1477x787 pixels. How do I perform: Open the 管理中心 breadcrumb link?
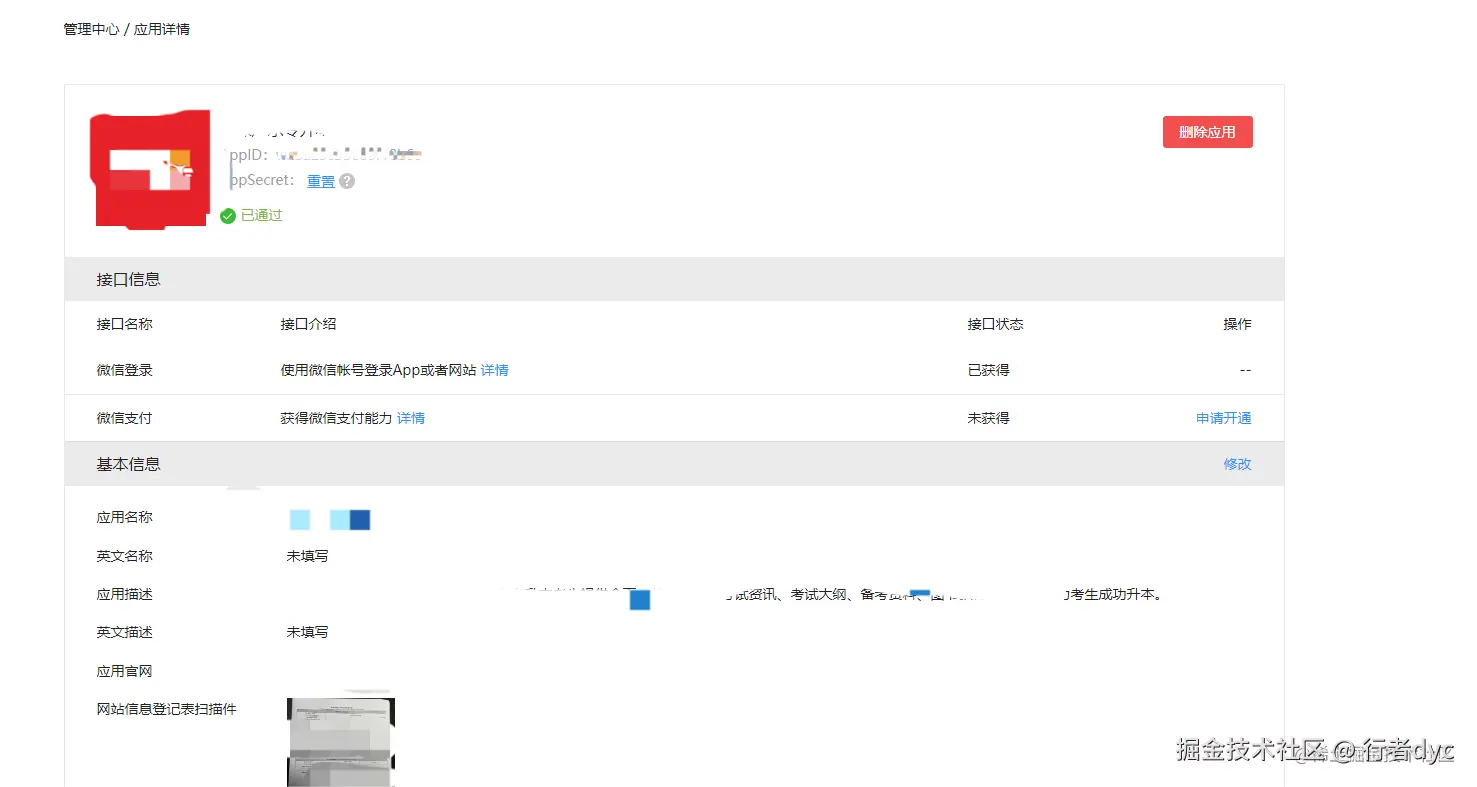tap(91, 29)
